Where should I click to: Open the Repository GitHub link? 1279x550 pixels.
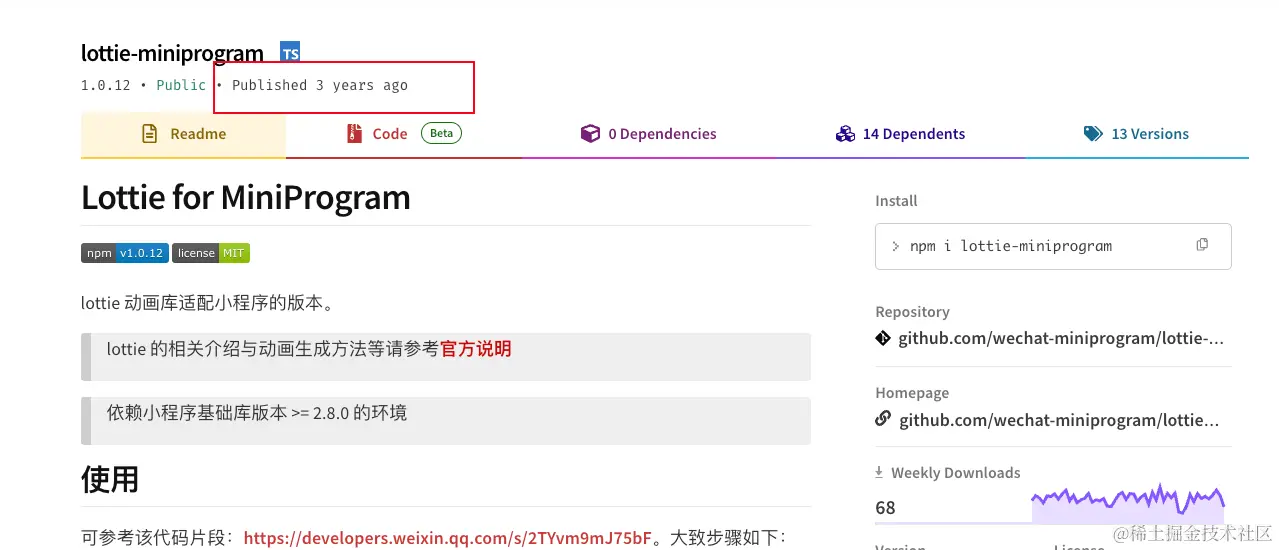pos(1061,338)
